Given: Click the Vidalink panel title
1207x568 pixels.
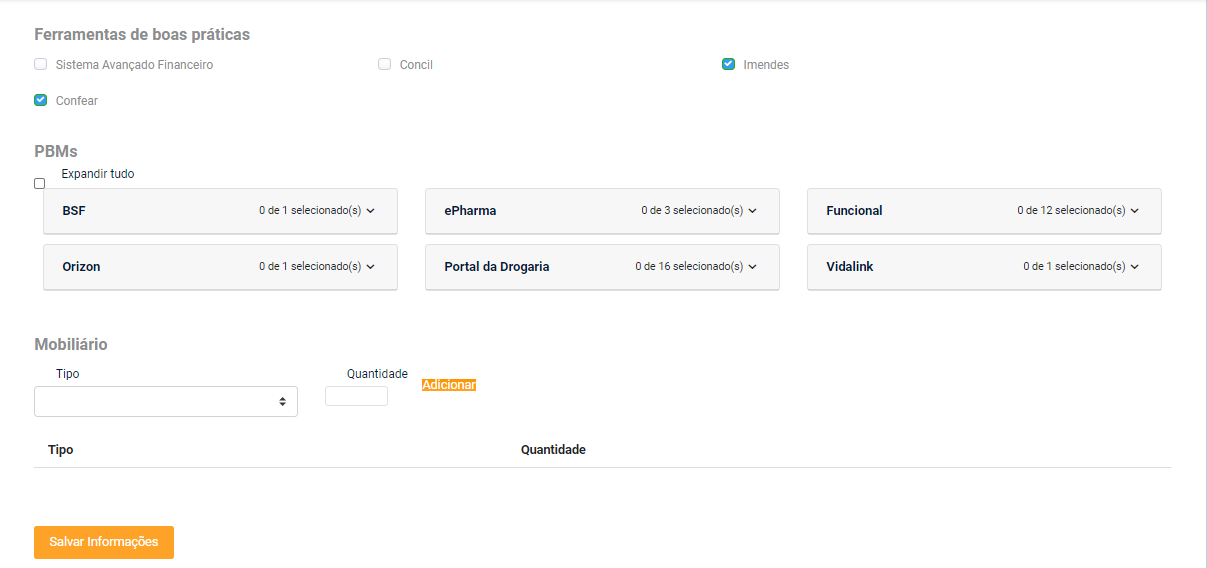Looking at the screenshot, I should coord(849,267).
